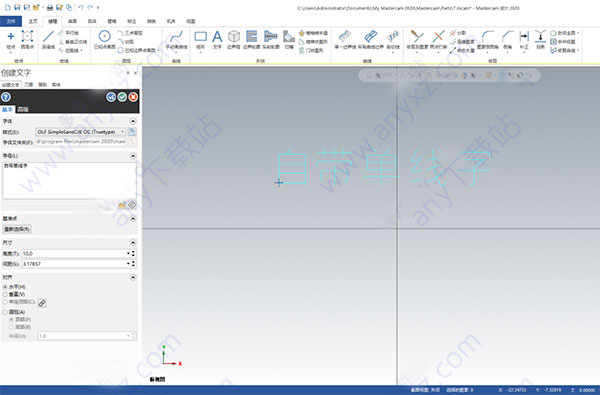Click the Rectangle shape tool
This screenshot has width=600, height=395.
(x=201, y=40)
